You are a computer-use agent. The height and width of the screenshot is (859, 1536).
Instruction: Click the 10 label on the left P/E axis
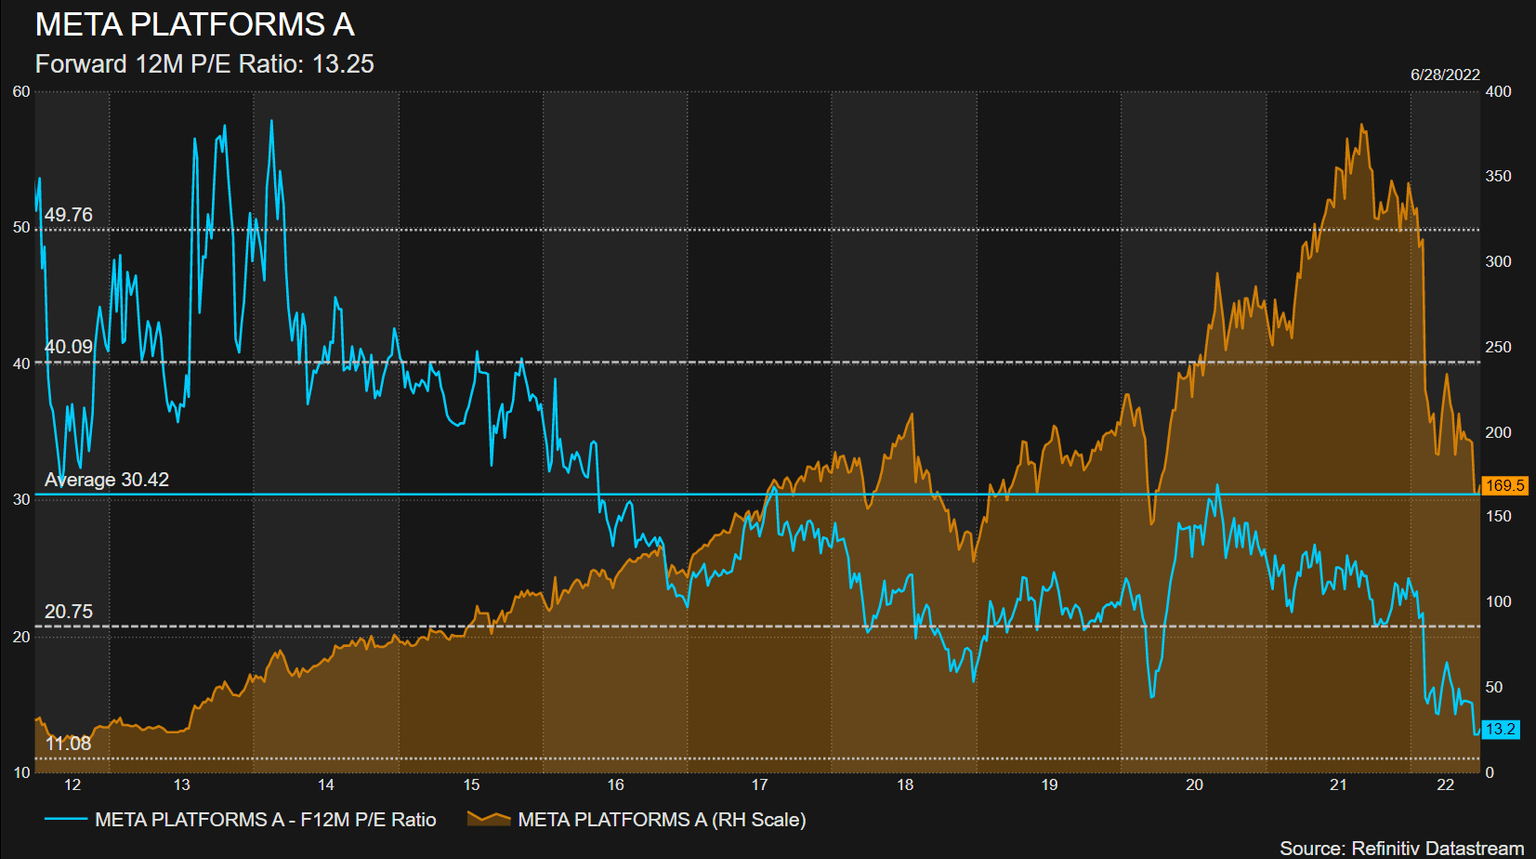coord(21,772)
